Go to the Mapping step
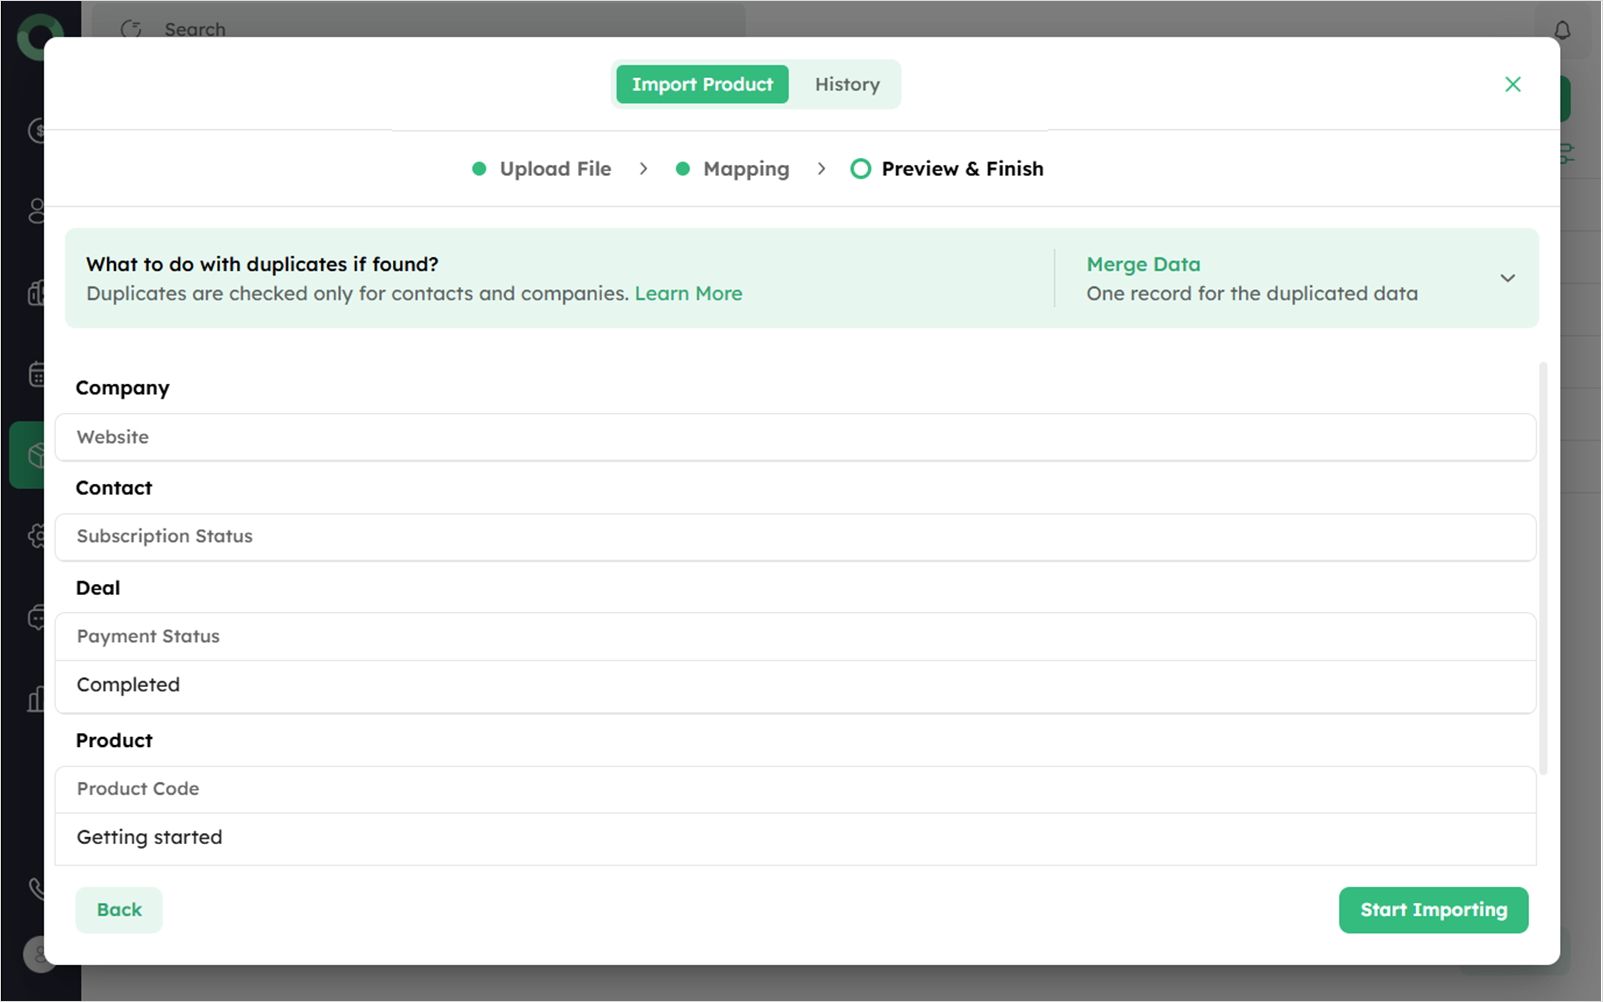 coord(733,169)
